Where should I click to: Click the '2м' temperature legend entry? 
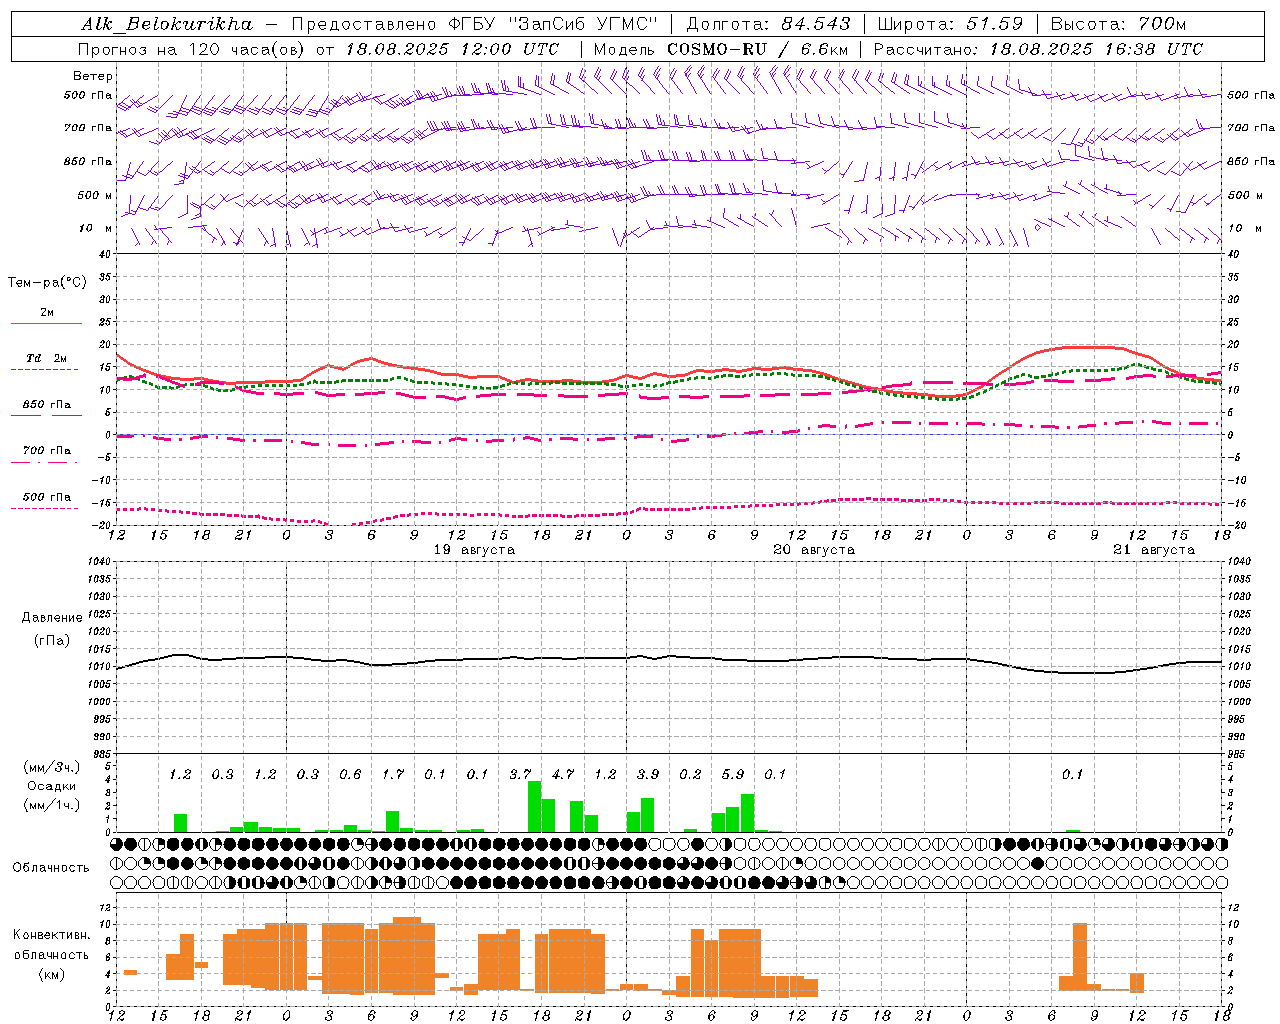pos(47,313)
